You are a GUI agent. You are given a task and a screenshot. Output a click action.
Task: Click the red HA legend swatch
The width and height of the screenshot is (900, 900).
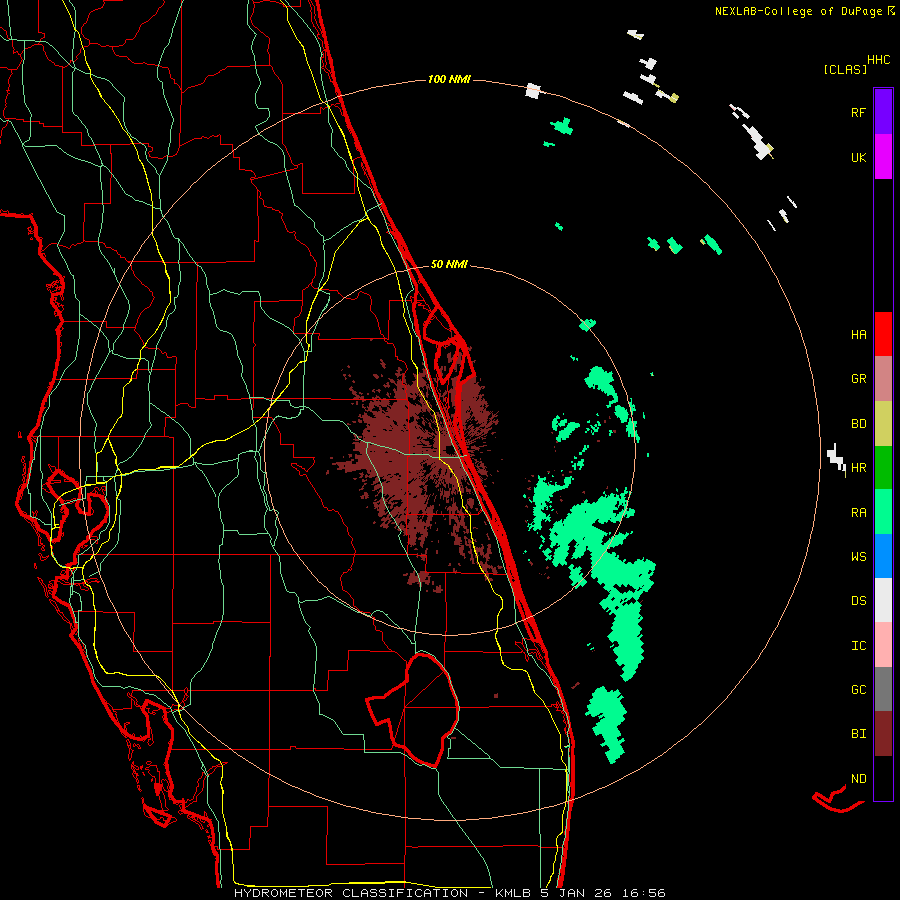pos(883,334)
